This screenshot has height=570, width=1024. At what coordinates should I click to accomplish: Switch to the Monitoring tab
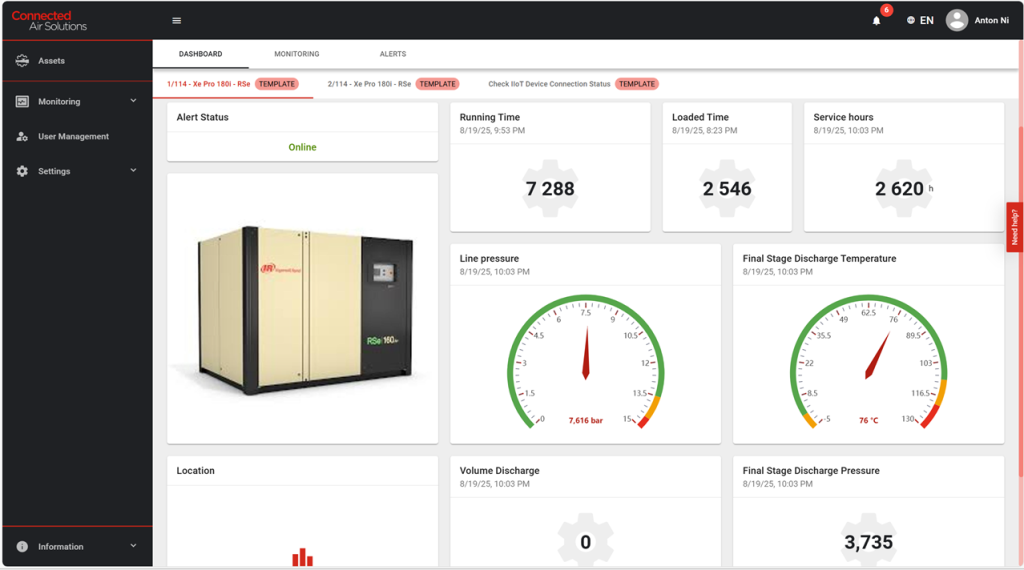point(296,54)
